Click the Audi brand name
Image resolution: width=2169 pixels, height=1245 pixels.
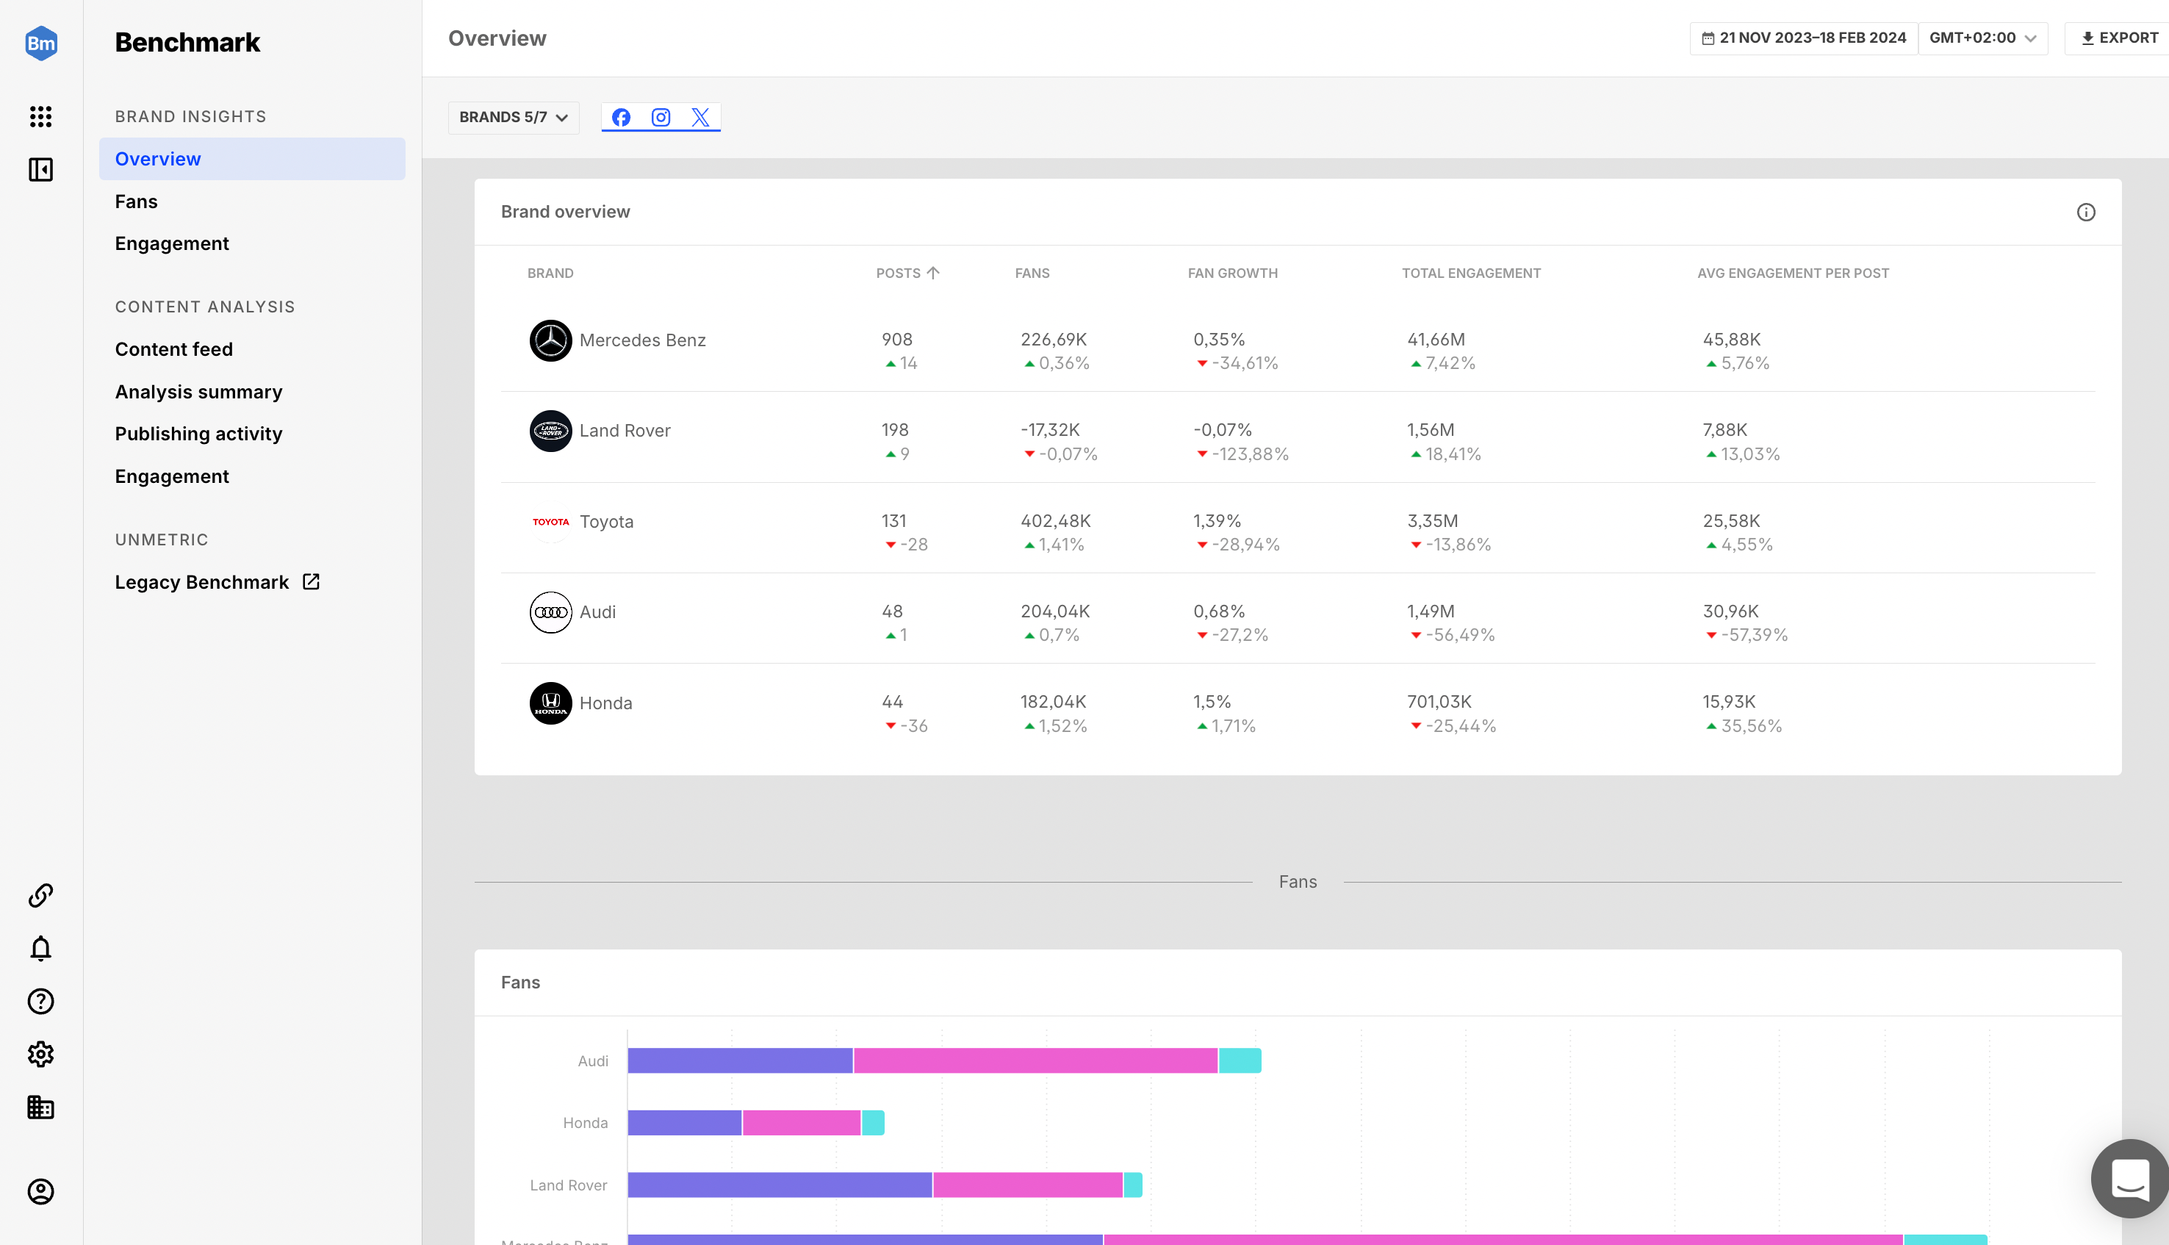[x=598, y=612]
